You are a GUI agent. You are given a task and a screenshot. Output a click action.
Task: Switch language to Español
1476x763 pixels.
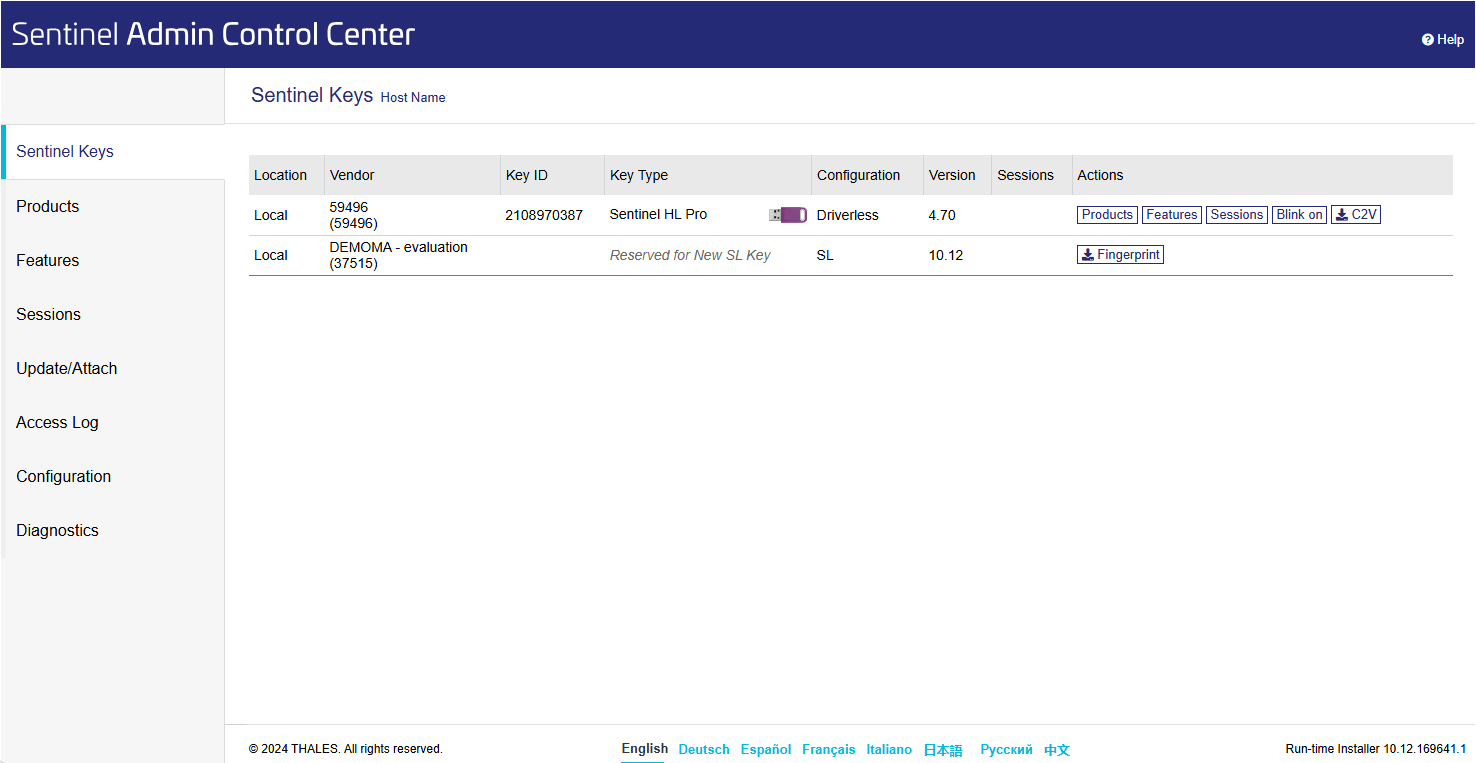pyautogui.click(x=766, y=749)
